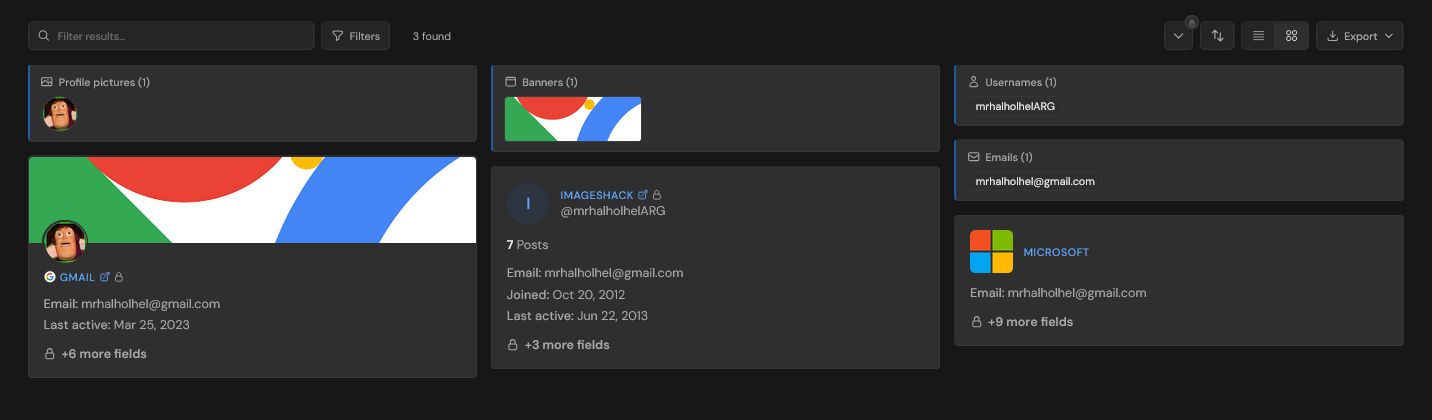Viewport: 1432px width, 420px height.
Task: Expand +6 more fields in Gmail card
Action: (x=95, y=354)
